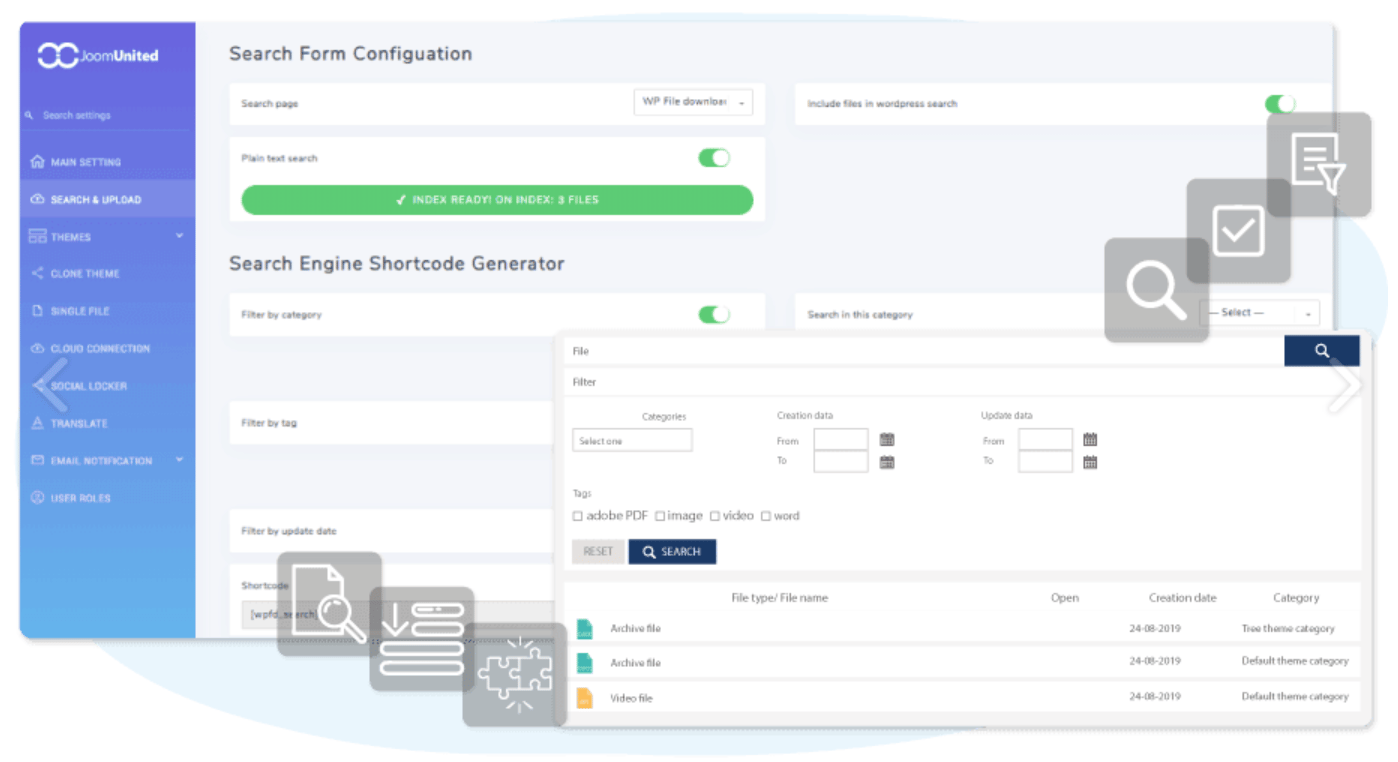Click the next slide arrow on right edge
Image resolution: width=1398 pixels, height=762 pixels.
point(1345,385)
